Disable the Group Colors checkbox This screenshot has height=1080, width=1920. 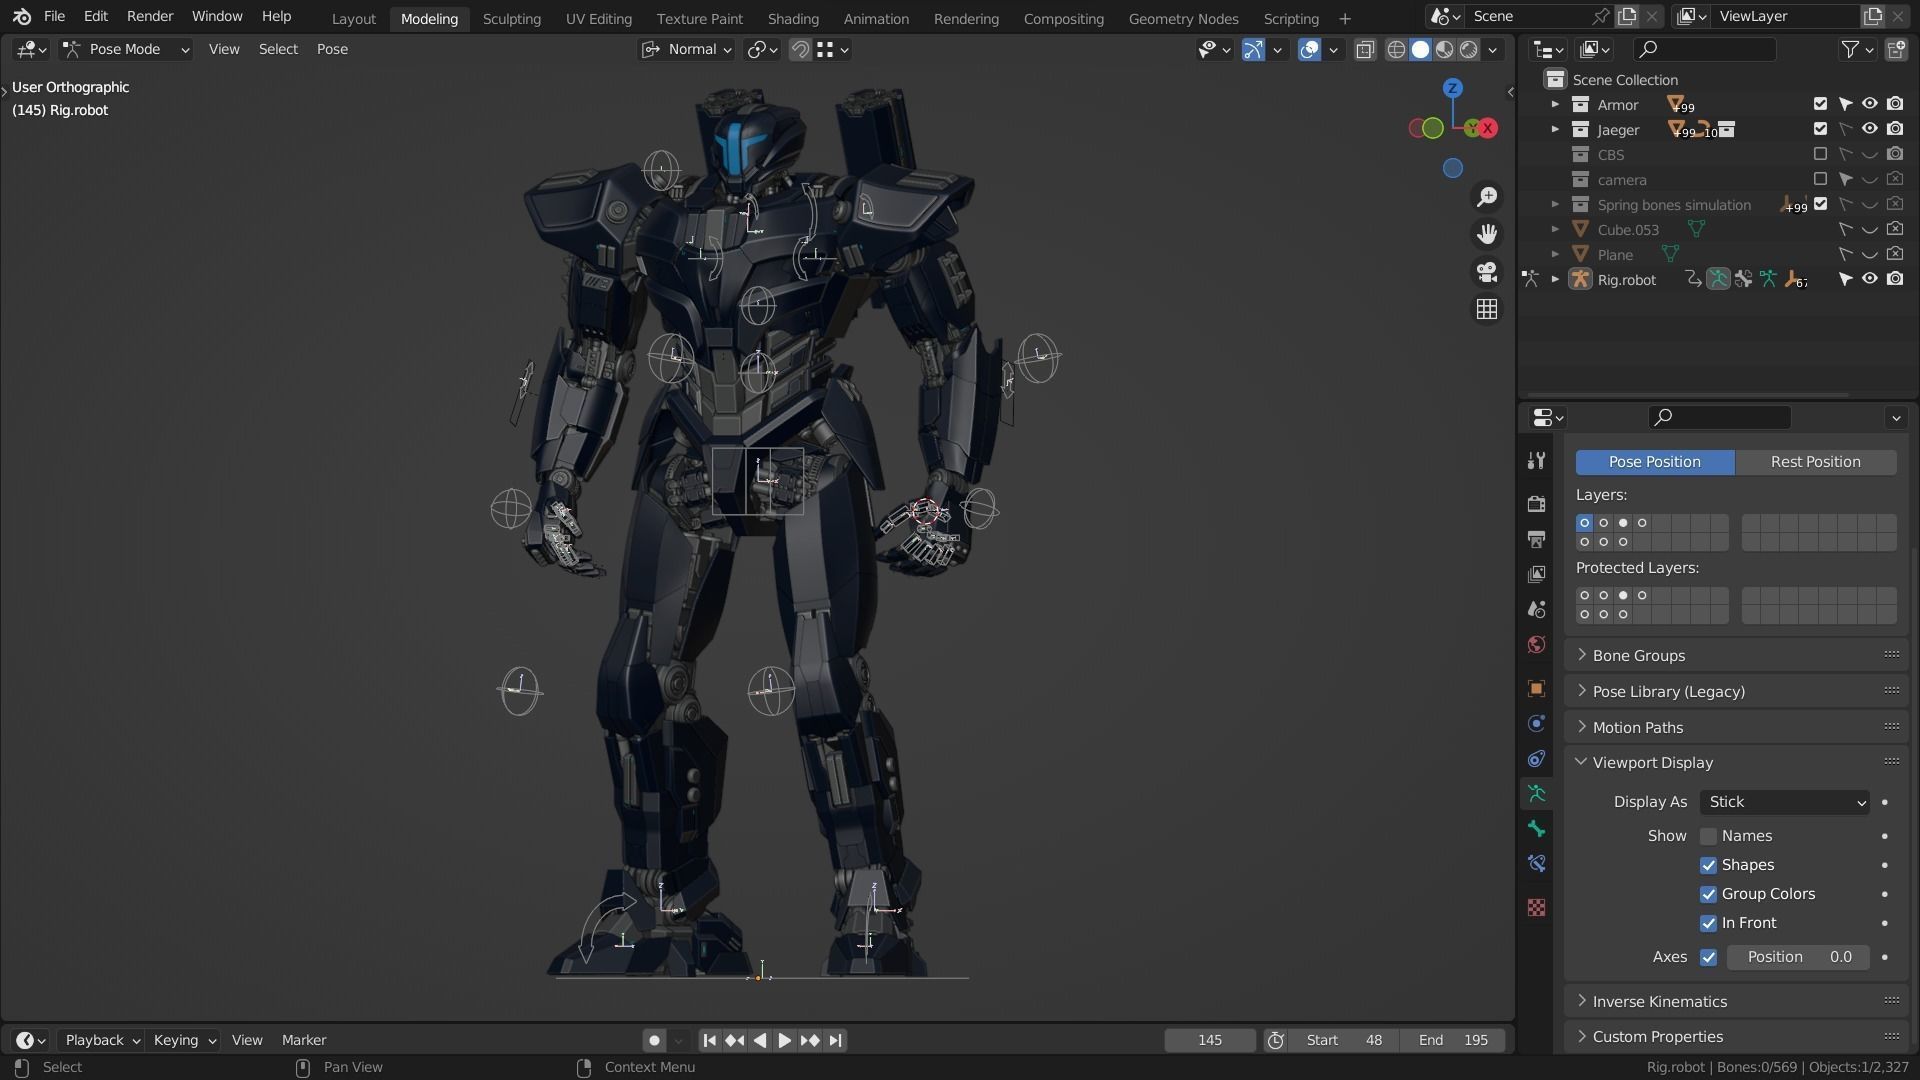point(1708,894)
